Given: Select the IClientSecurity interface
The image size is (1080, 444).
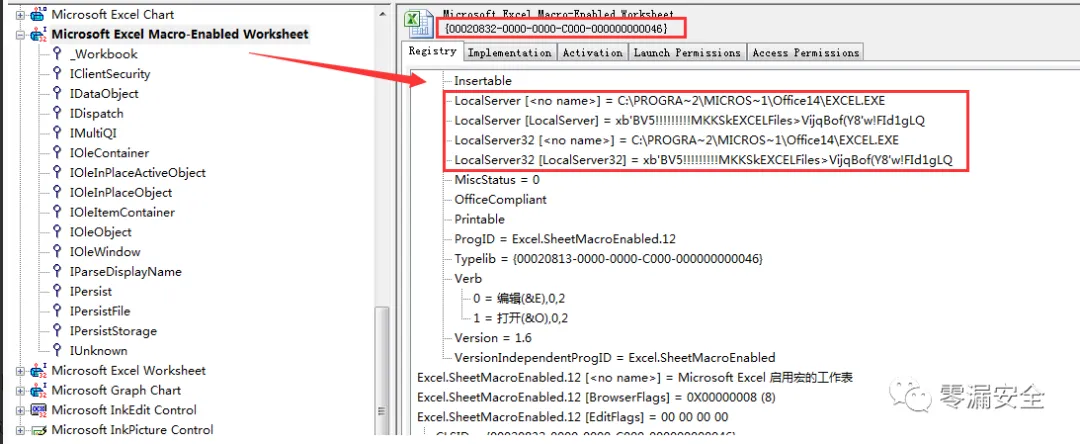Looking at the screenshot, I should coord(110,74).
